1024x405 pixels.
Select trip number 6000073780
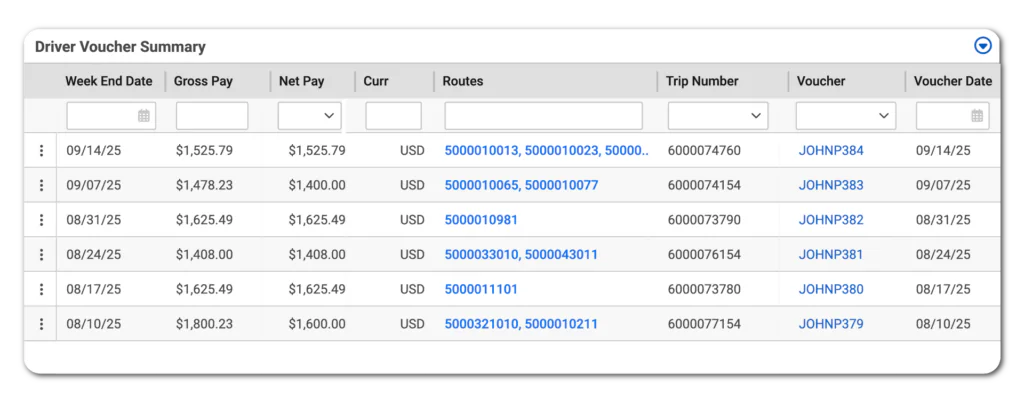point(704,289)
